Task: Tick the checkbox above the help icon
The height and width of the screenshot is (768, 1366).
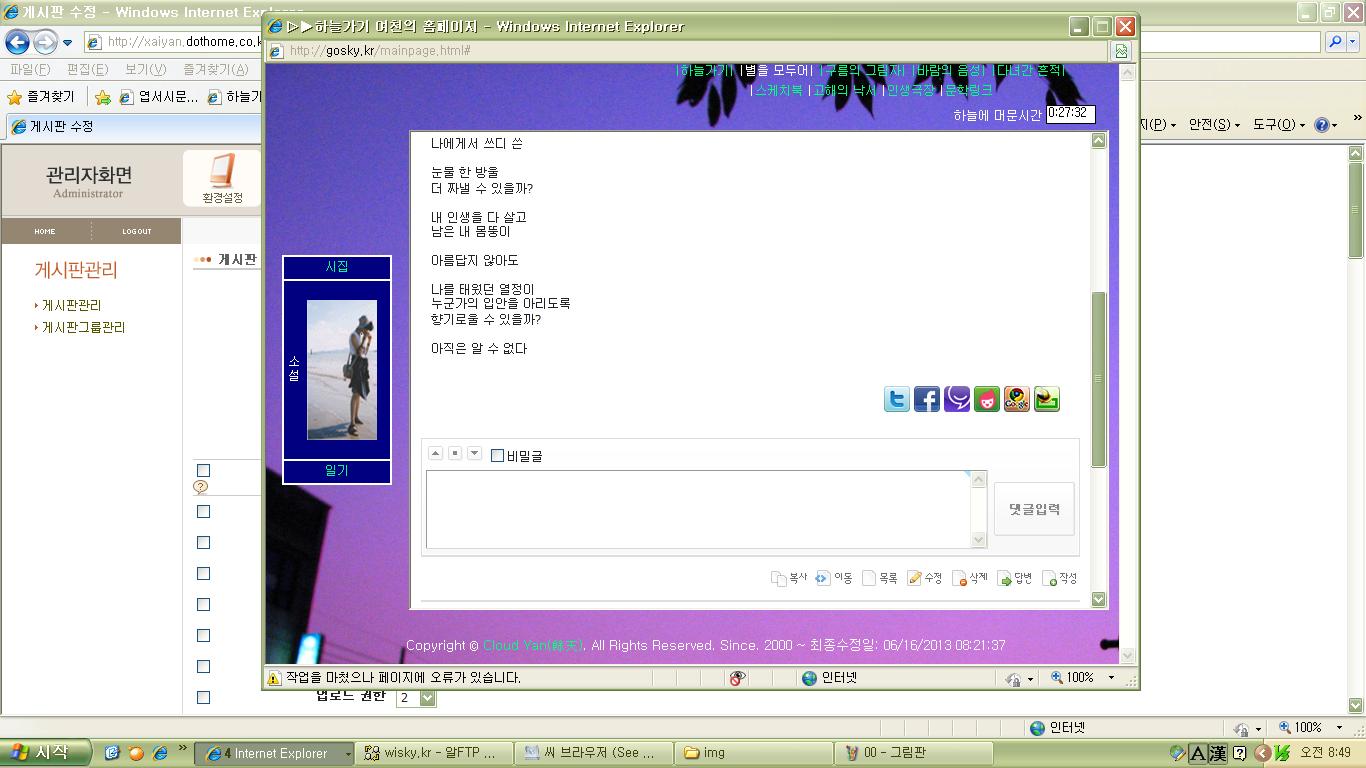Action: 203,470
